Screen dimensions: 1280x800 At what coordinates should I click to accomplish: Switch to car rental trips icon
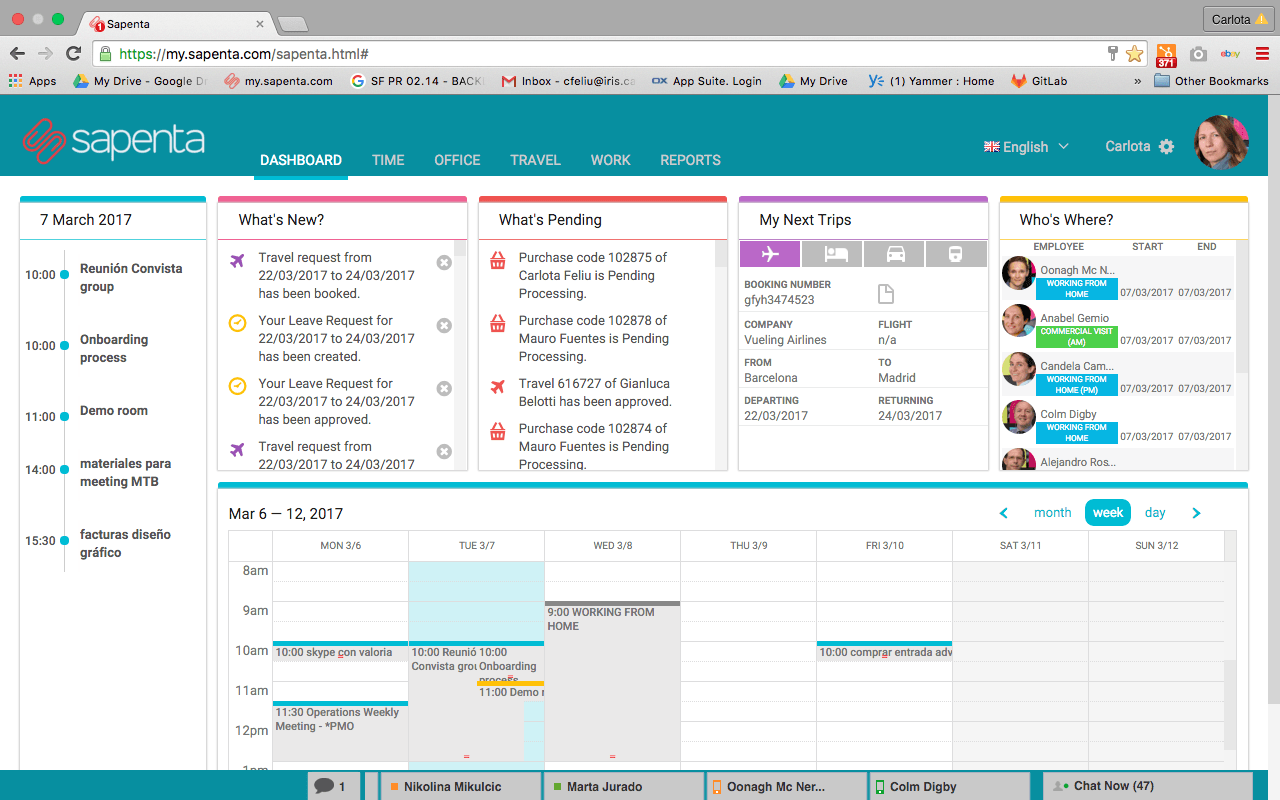point(894,254)
